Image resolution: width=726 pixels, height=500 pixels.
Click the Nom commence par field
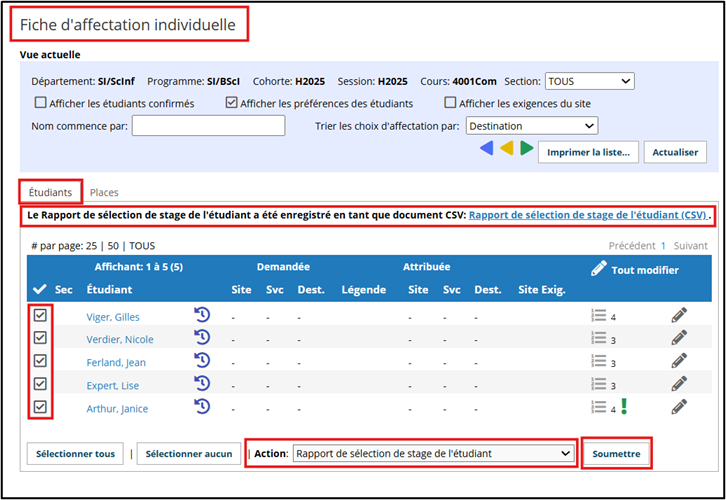click(x=208, y=126)
